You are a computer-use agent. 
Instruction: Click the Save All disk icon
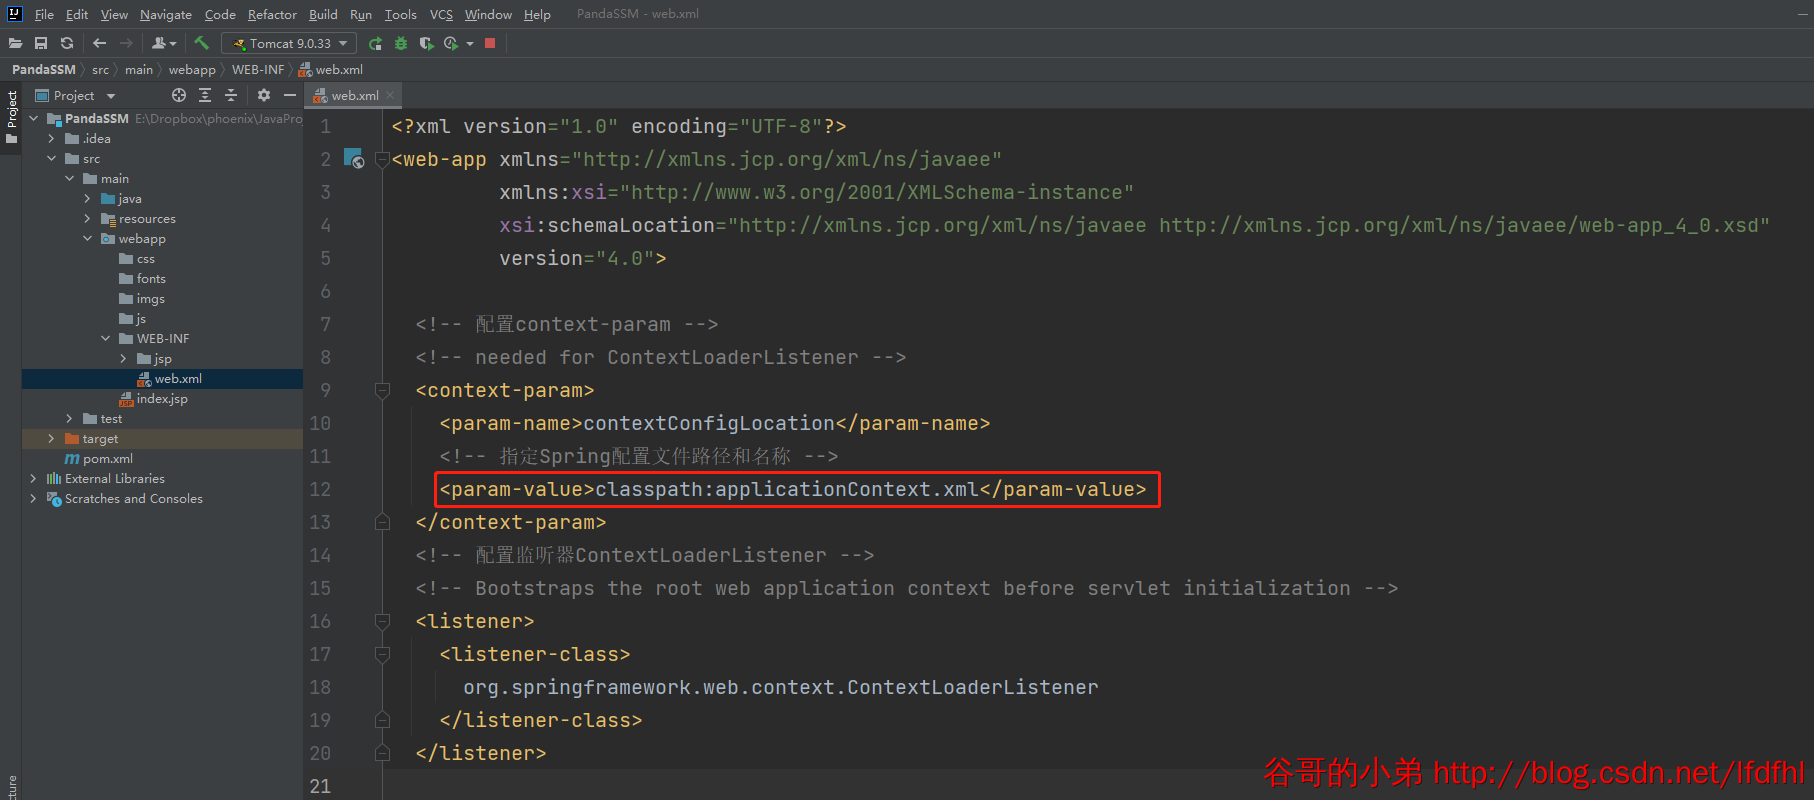click(41, 43)
